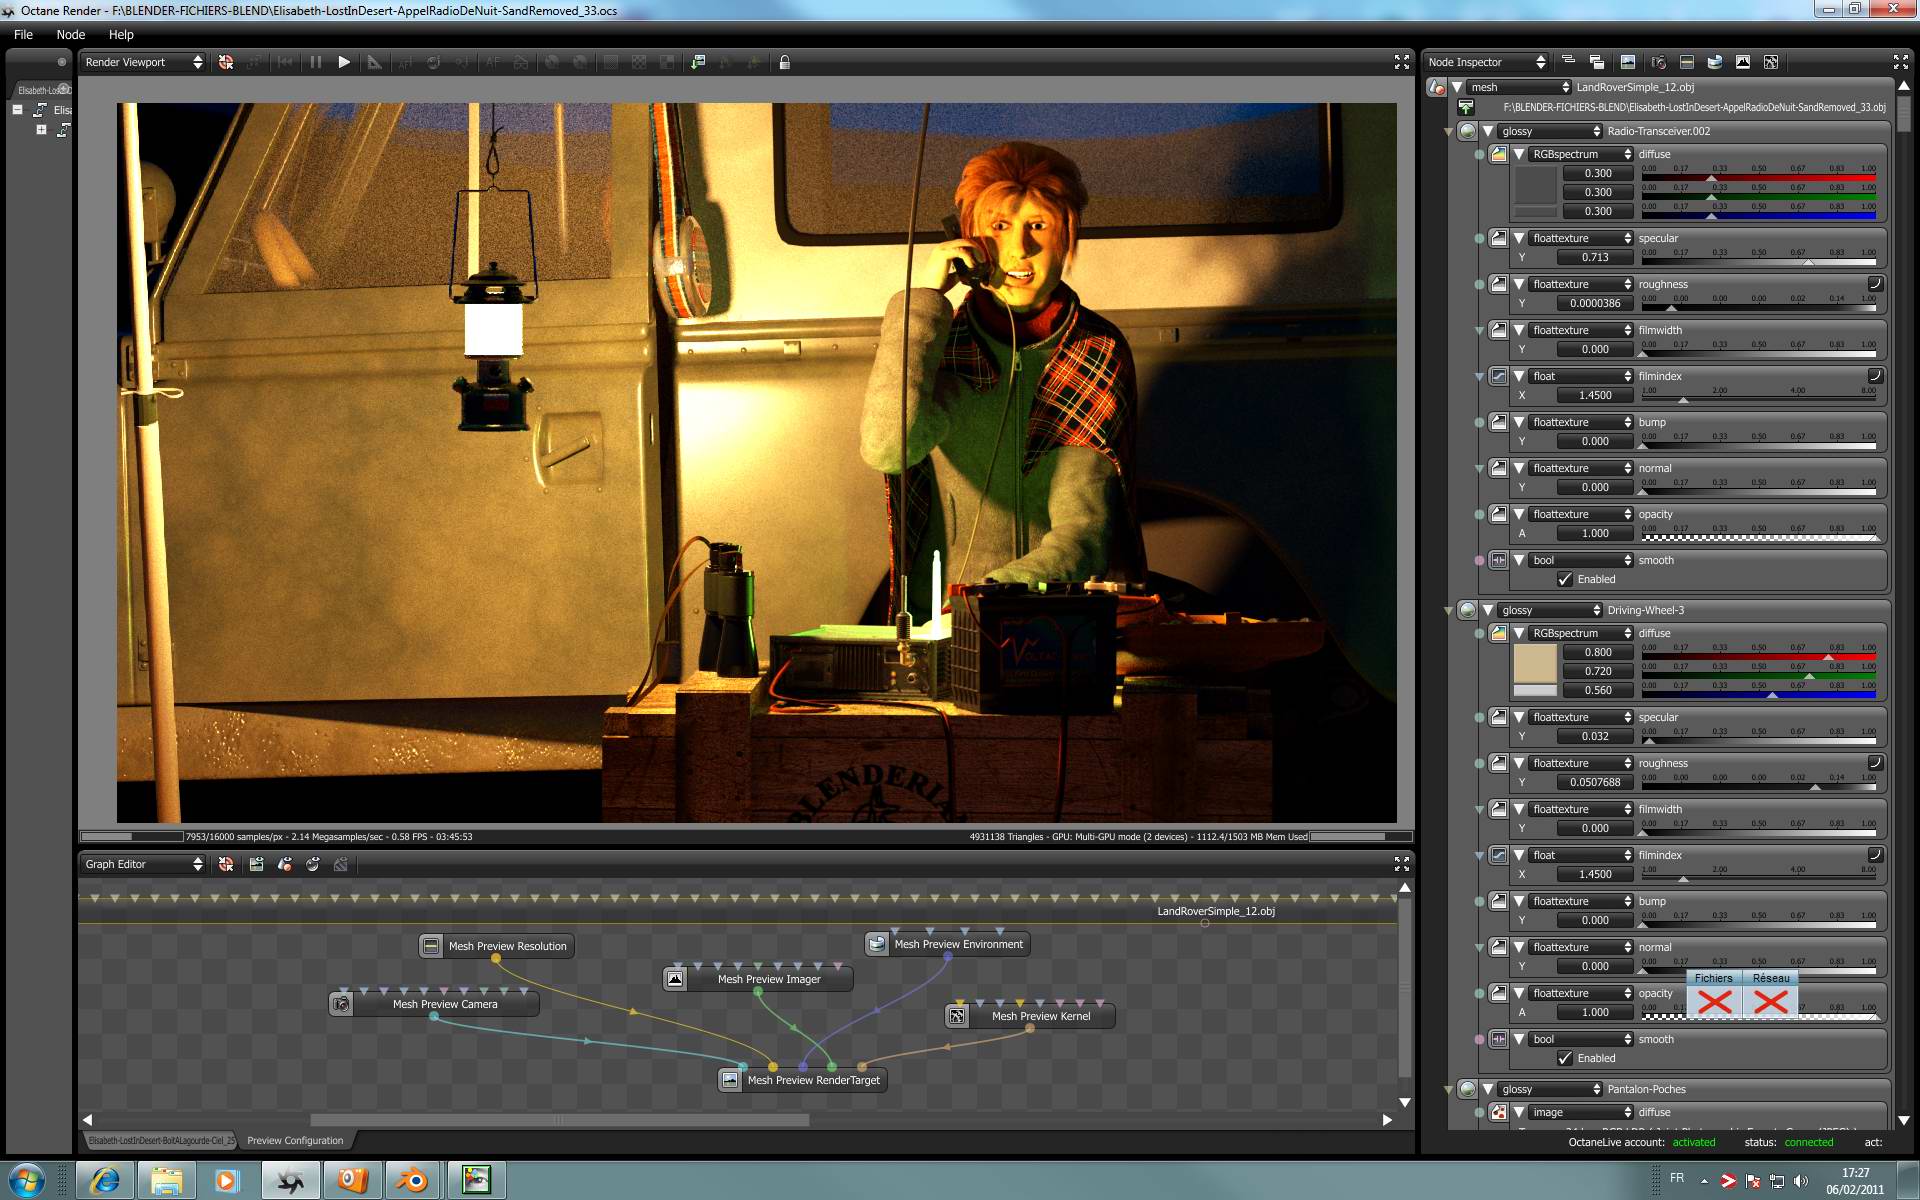Open the Node menu
1920x1200 pixels.
pyautogui.click(x=70, y=34)
